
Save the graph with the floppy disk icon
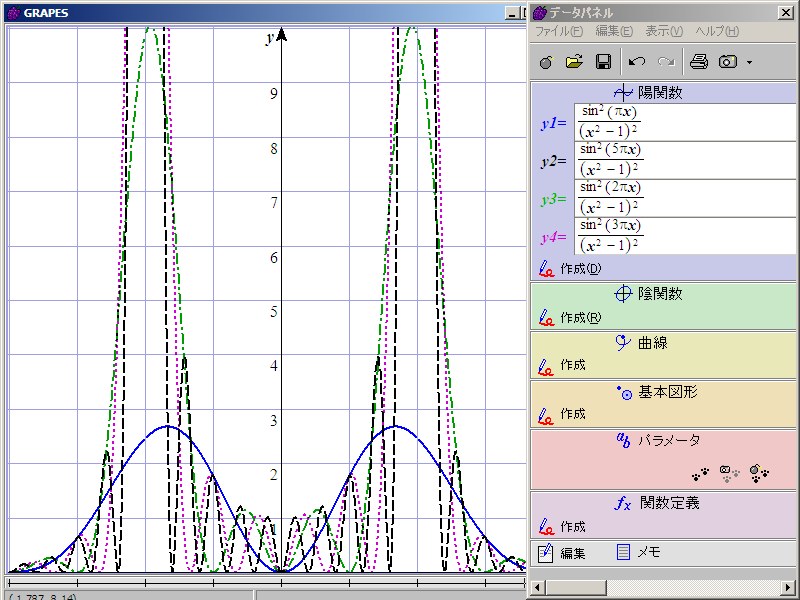coord(603,62)
